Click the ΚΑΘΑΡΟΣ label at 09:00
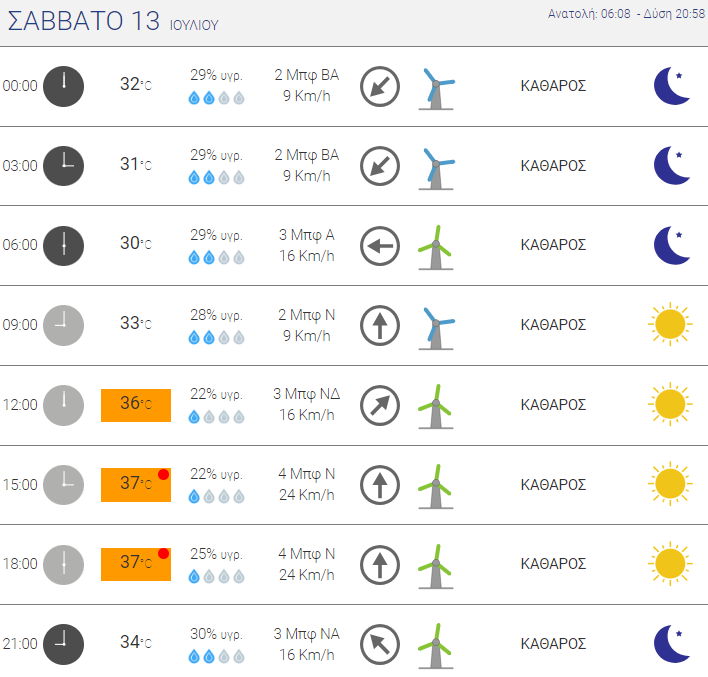This screenshot has width=708, height=677. point(553,325)
